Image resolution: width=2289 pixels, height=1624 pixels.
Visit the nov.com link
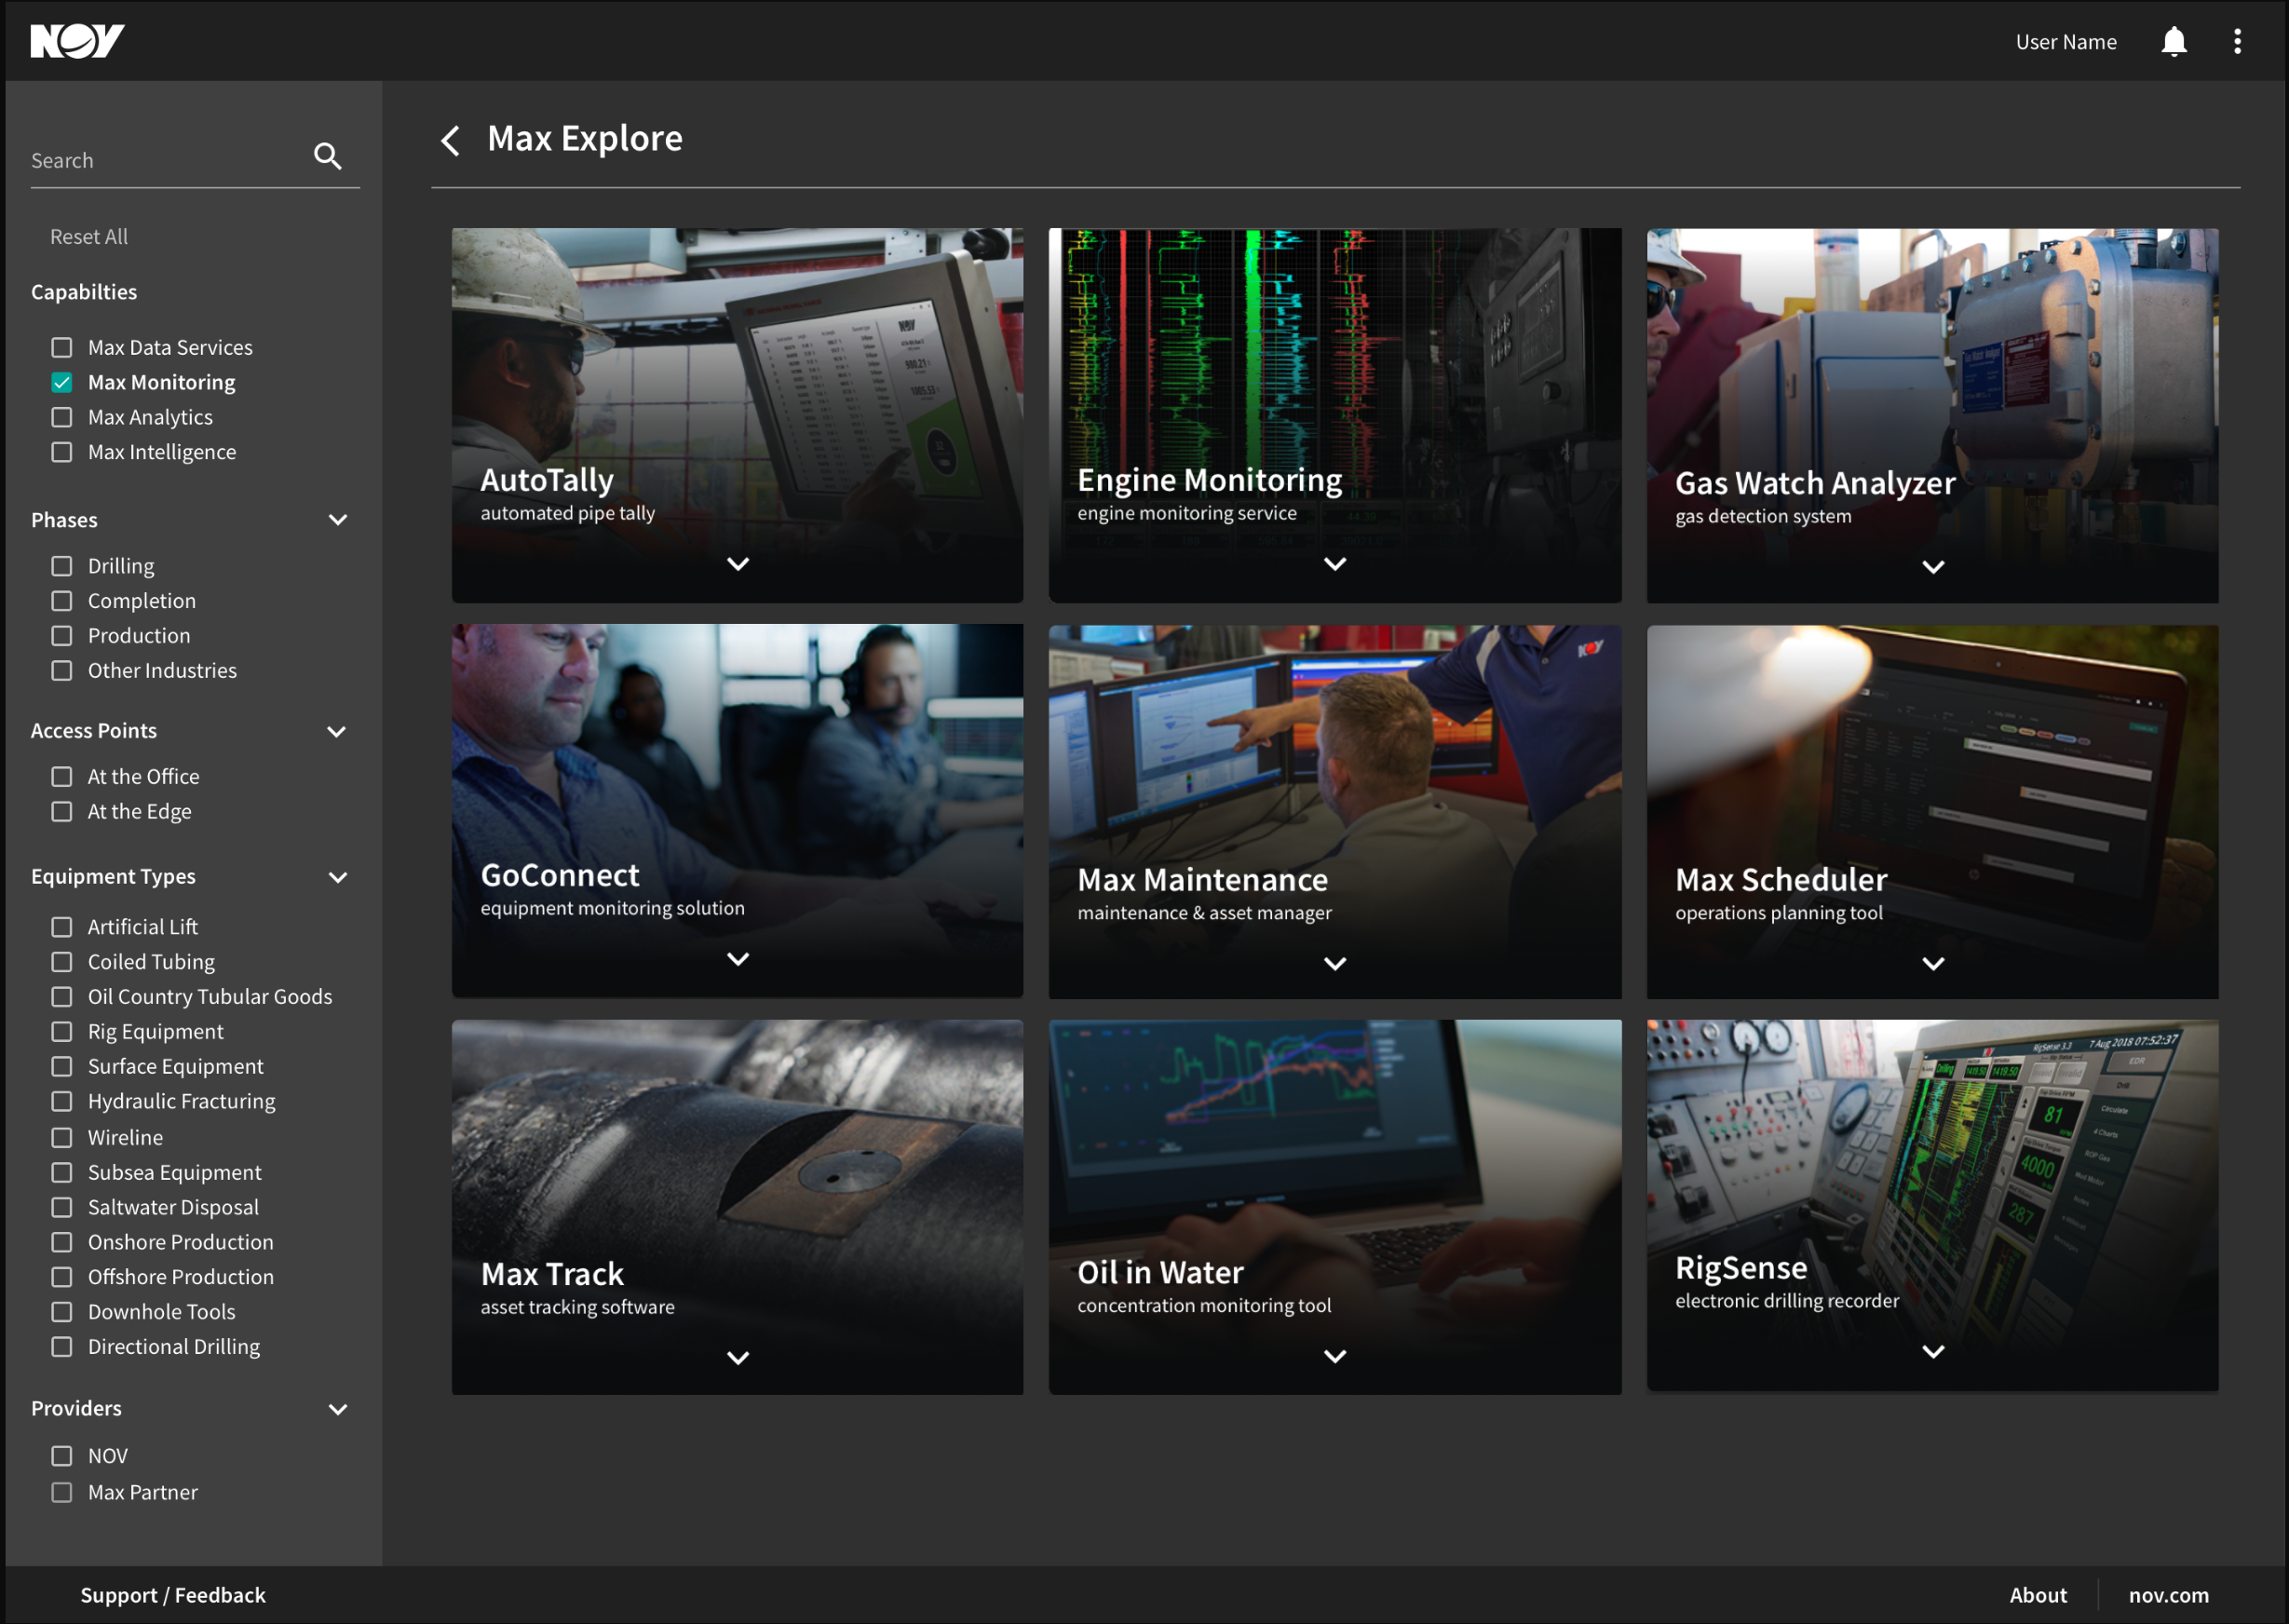2168,1595
